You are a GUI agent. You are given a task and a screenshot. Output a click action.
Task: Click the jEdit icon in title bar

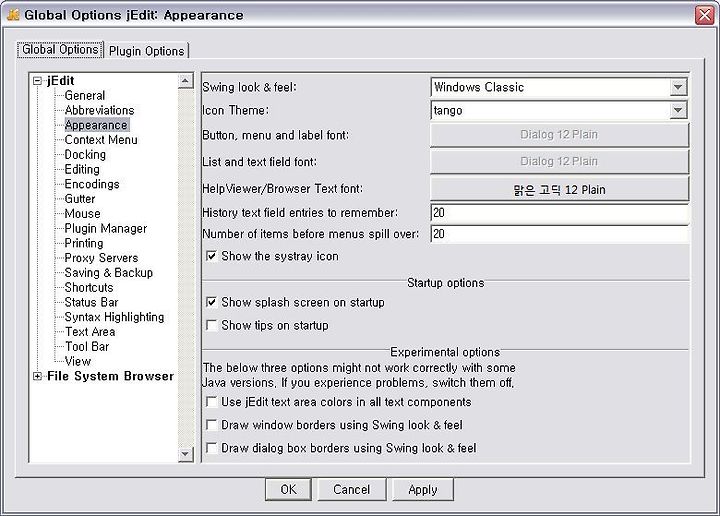pyautogui.click(x=13, y=15)
